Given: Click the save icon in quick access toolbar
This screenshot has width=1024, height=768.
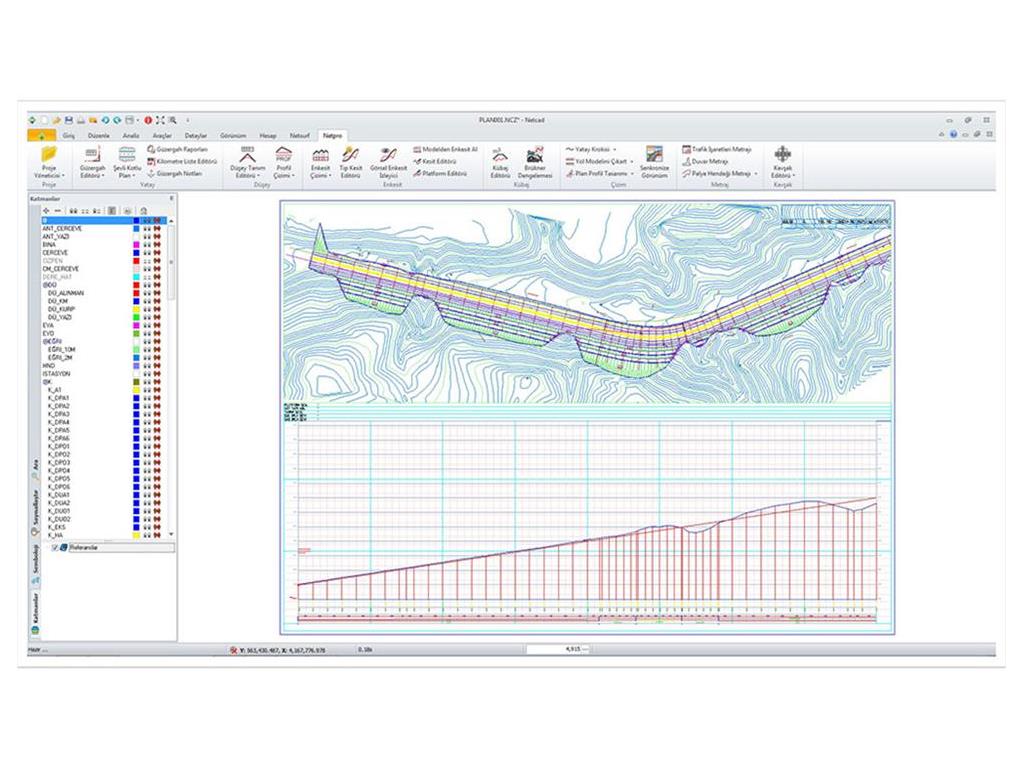Looking at the screenshot, I should pyautogui.click(x=68, y=119).
